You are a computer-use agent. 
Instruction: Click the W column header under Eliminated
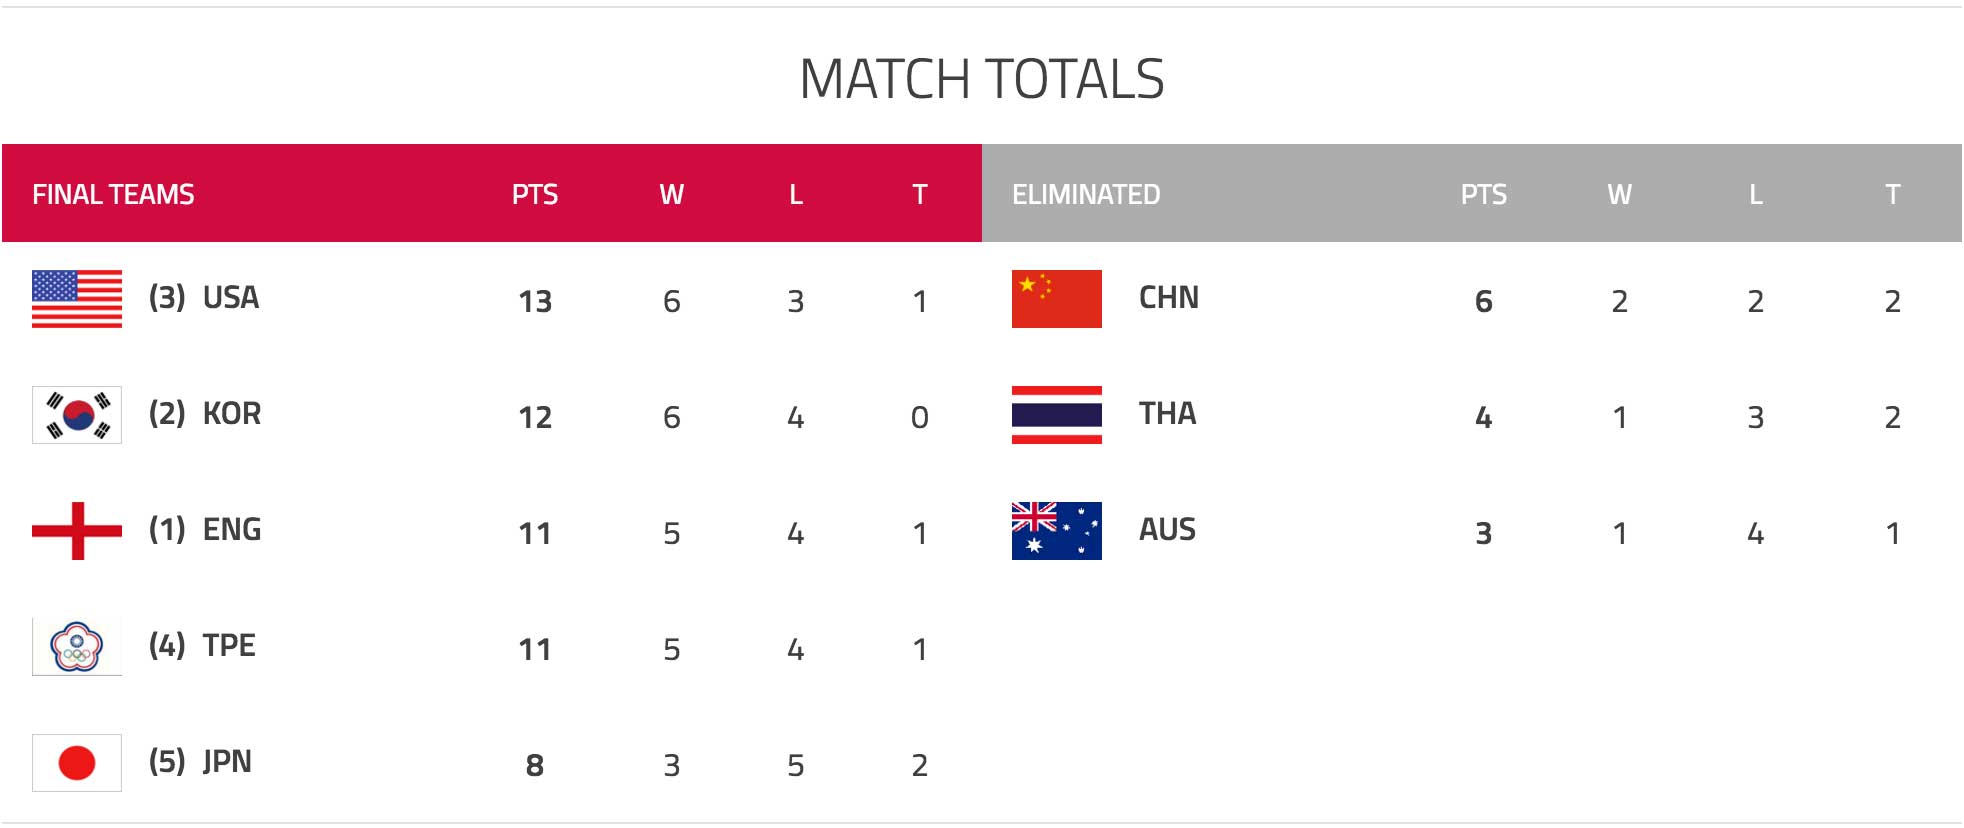pyautogui.click(x=1619, y=194)
